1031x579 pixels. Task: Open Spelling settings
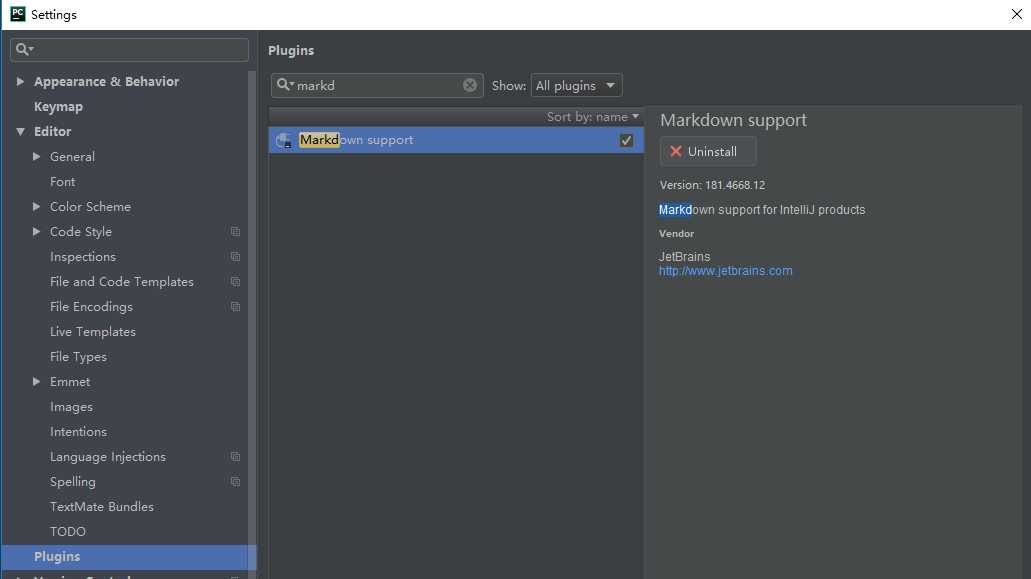tap(72, 481)
